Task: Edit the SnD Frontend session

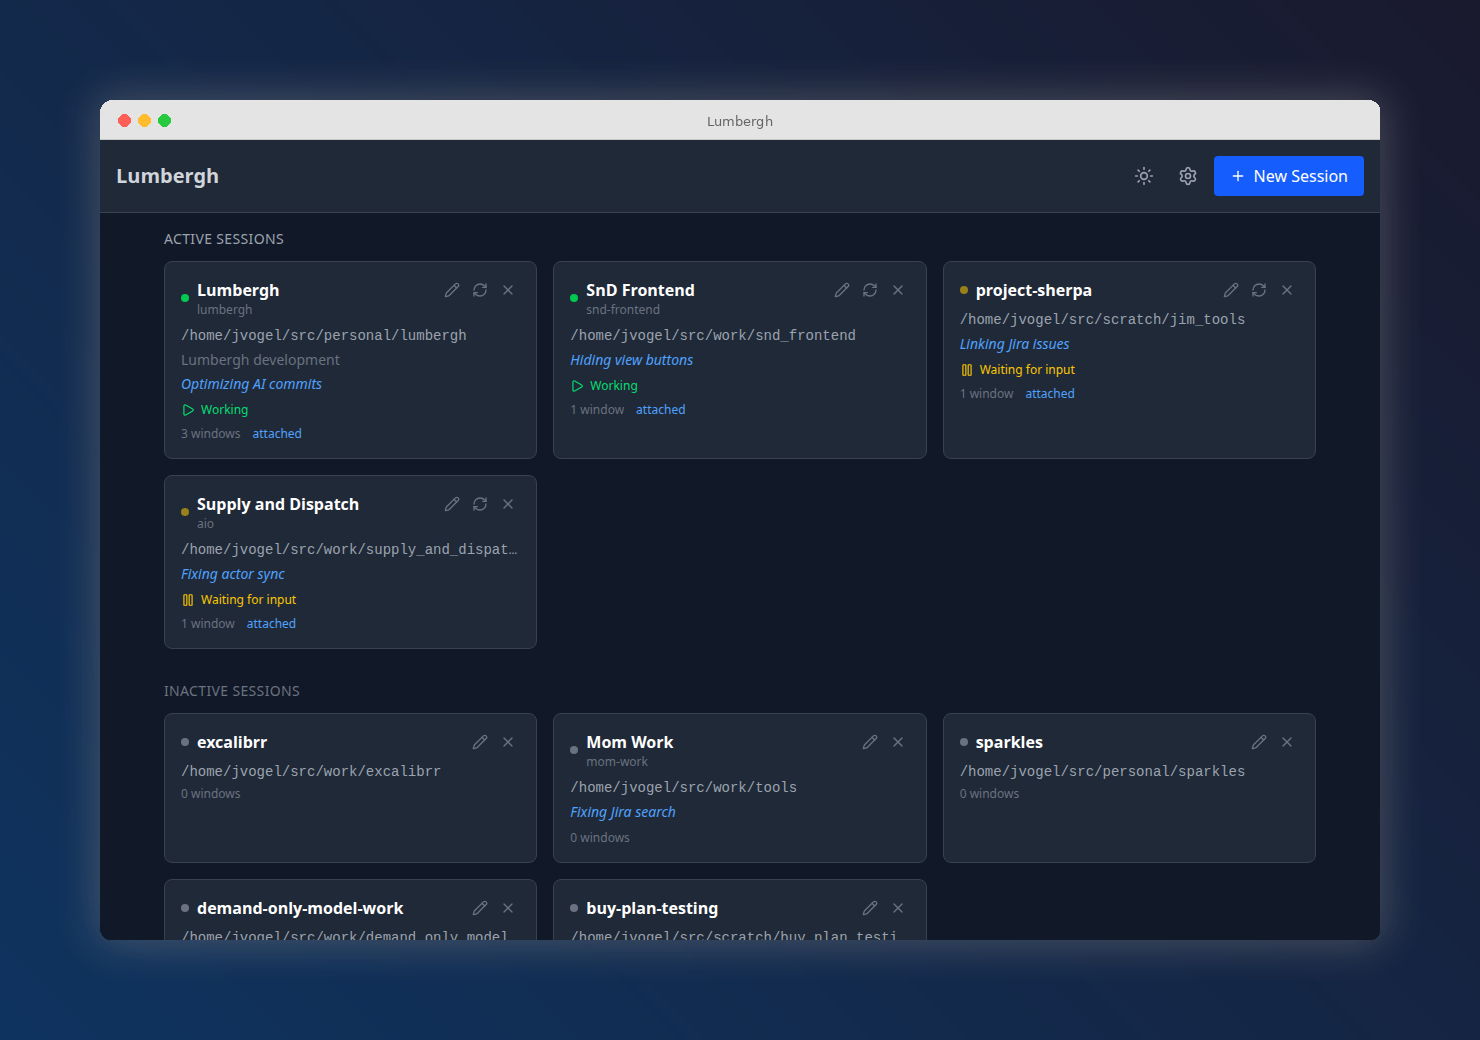Action: [841, 289]
